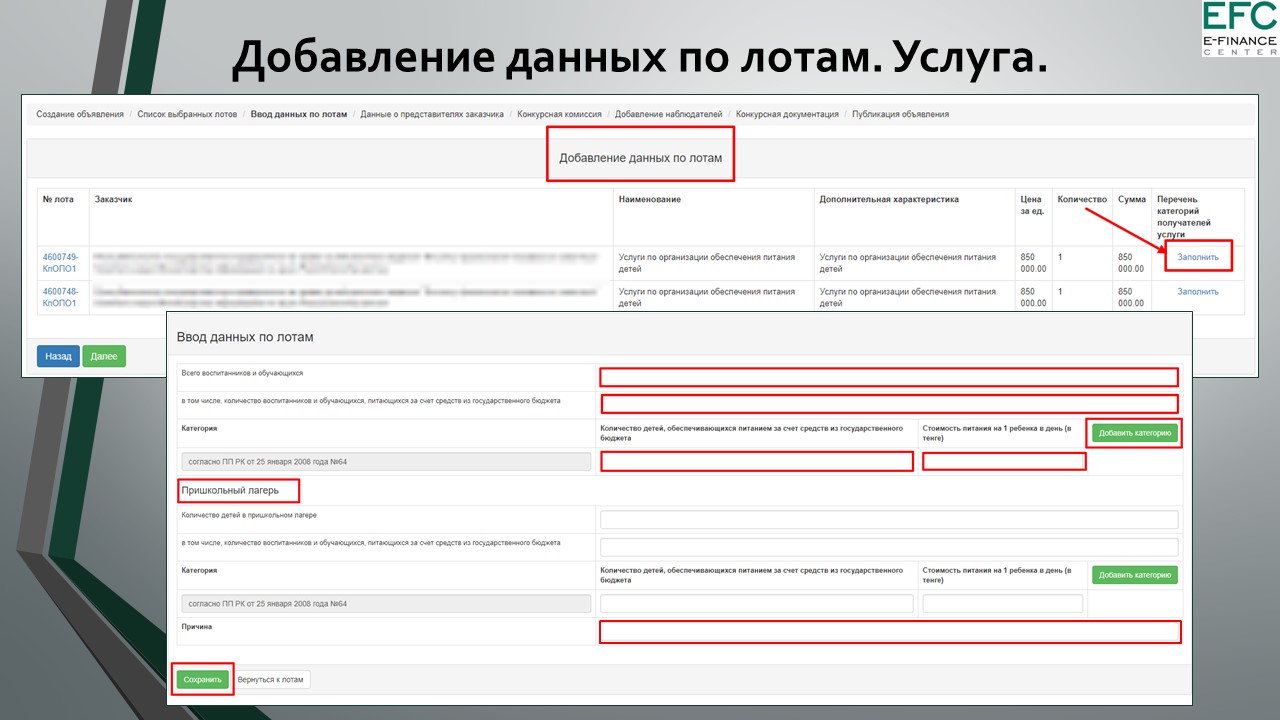Go to Добавление наблюдателей step
This screenshot has width=1280, height=720.
[668, 114]
